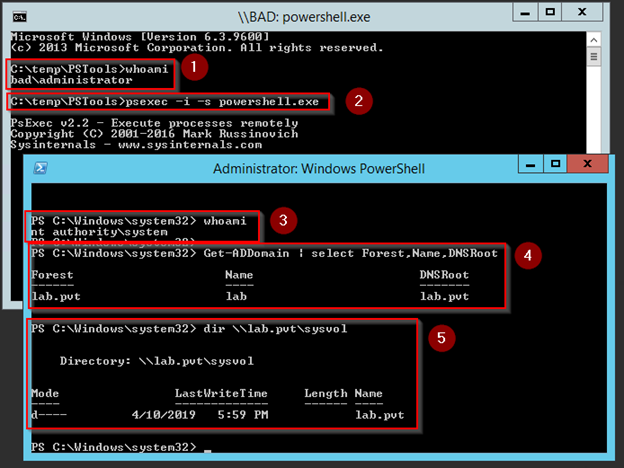Click the 'Forest' column header
Image resolution: width=624 pixels, height=468 pixels.
point(53,275)
